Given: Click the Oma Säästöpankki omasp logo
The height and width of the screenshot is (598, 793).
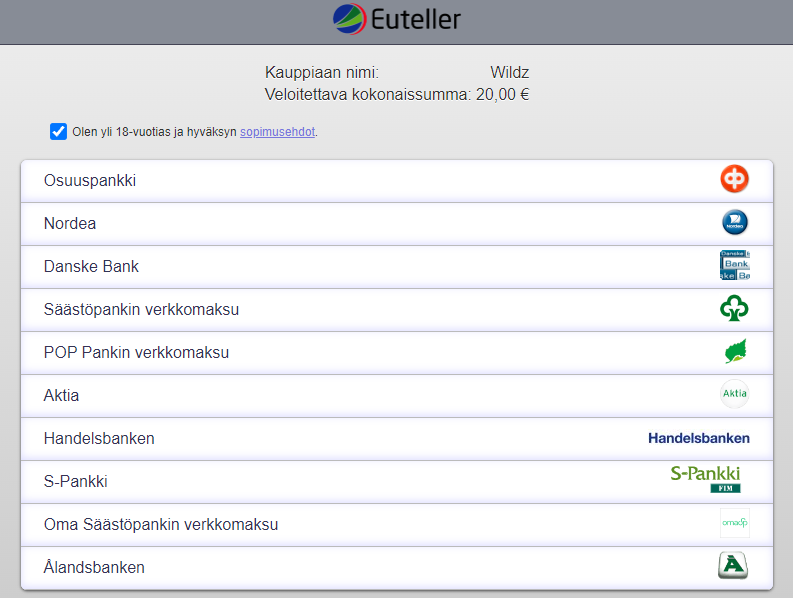Looking at the screenshot, I should (x=735, y=523).
